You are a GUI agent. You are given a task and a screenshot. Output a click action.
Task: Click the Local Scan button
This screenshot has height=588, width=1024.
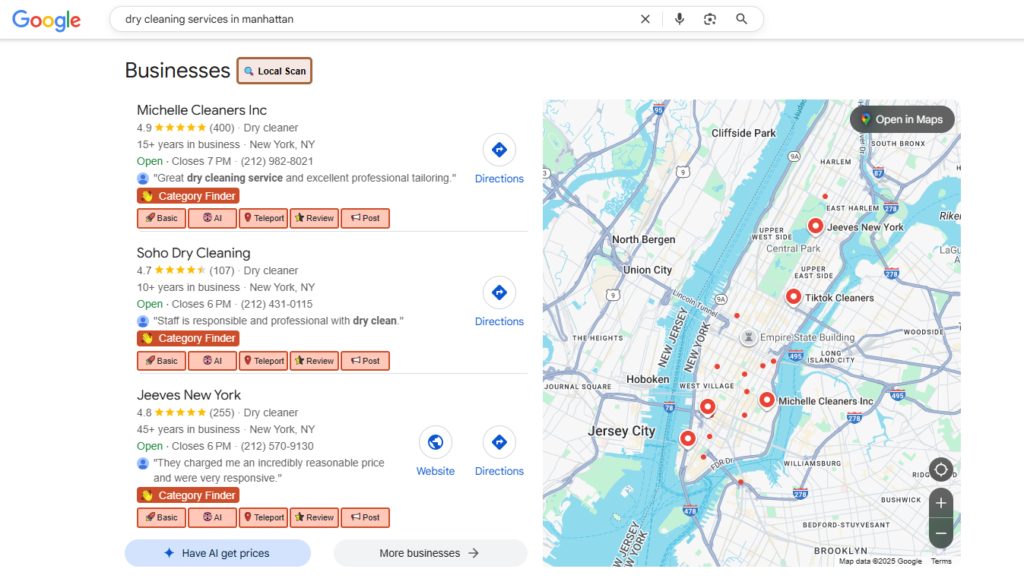(274, 71)
